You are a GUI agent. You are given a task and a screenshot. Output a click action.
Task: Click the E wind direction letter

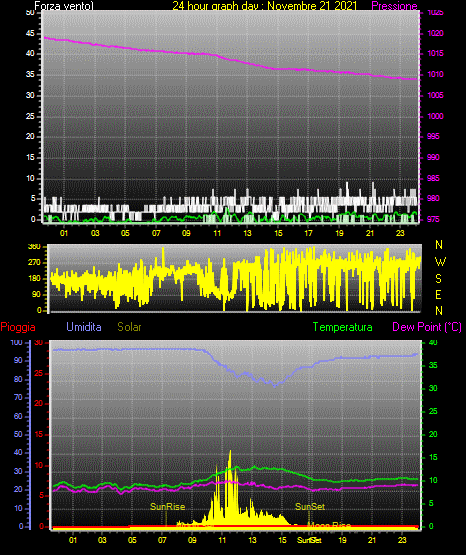point(438,294)
